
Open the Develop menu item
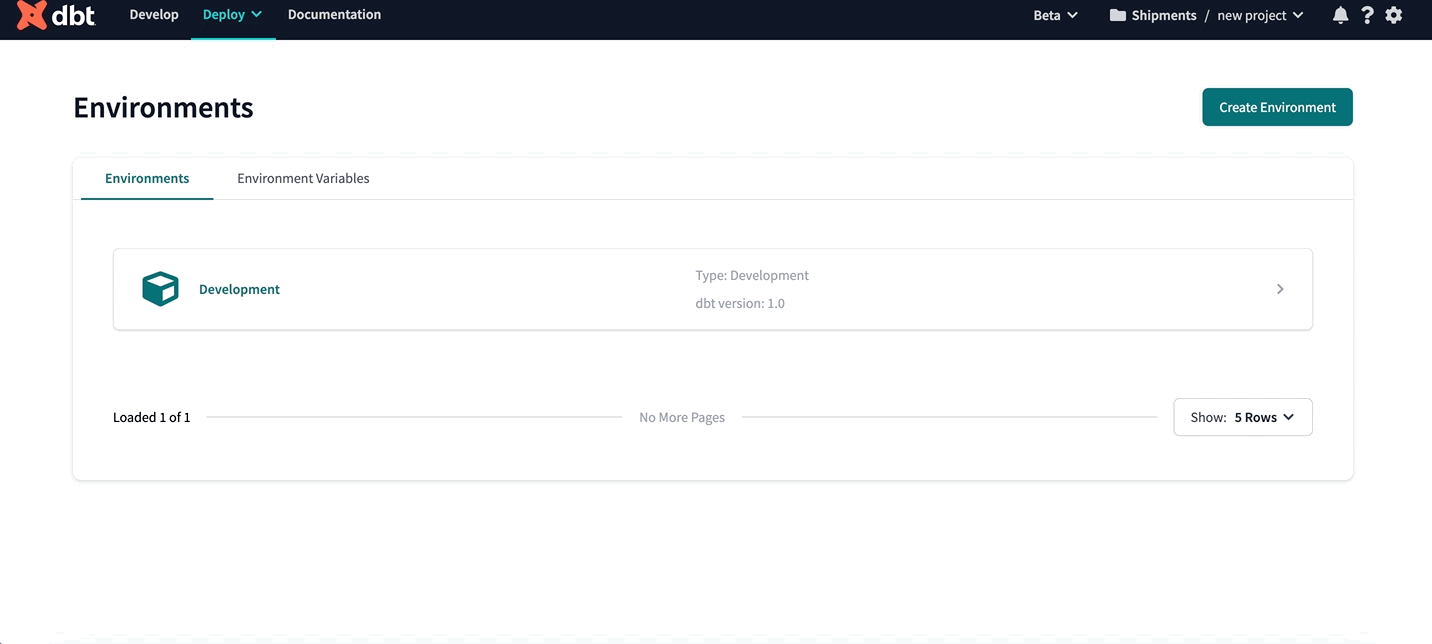point(153,14)
